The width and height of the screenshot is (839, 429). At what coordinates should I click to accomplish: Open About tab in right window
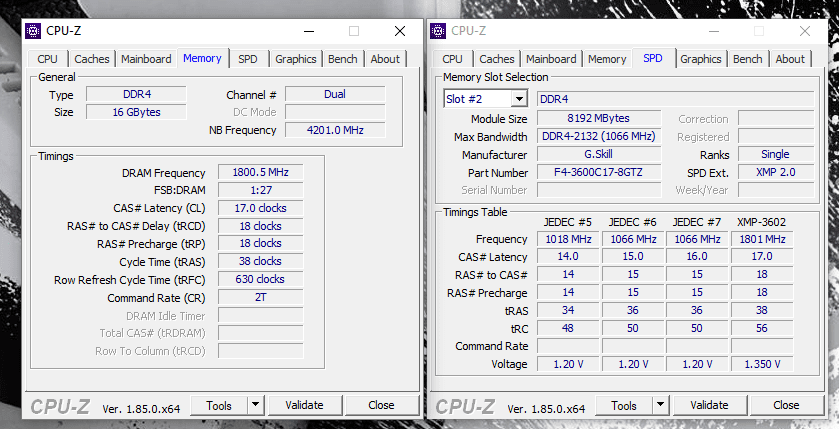(790, 59)
